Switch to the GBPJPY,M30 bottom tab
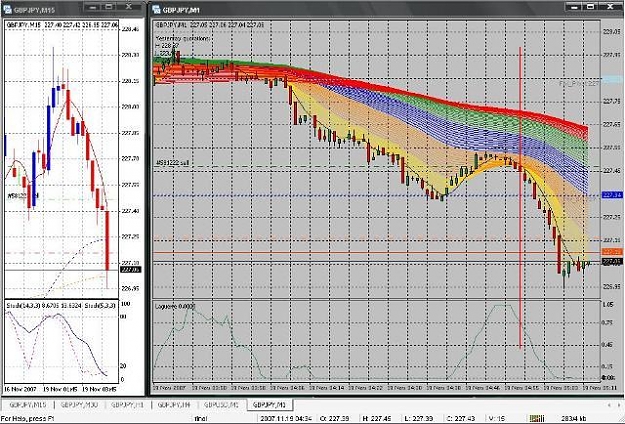625x424 pixels. (x=79, y=405)
